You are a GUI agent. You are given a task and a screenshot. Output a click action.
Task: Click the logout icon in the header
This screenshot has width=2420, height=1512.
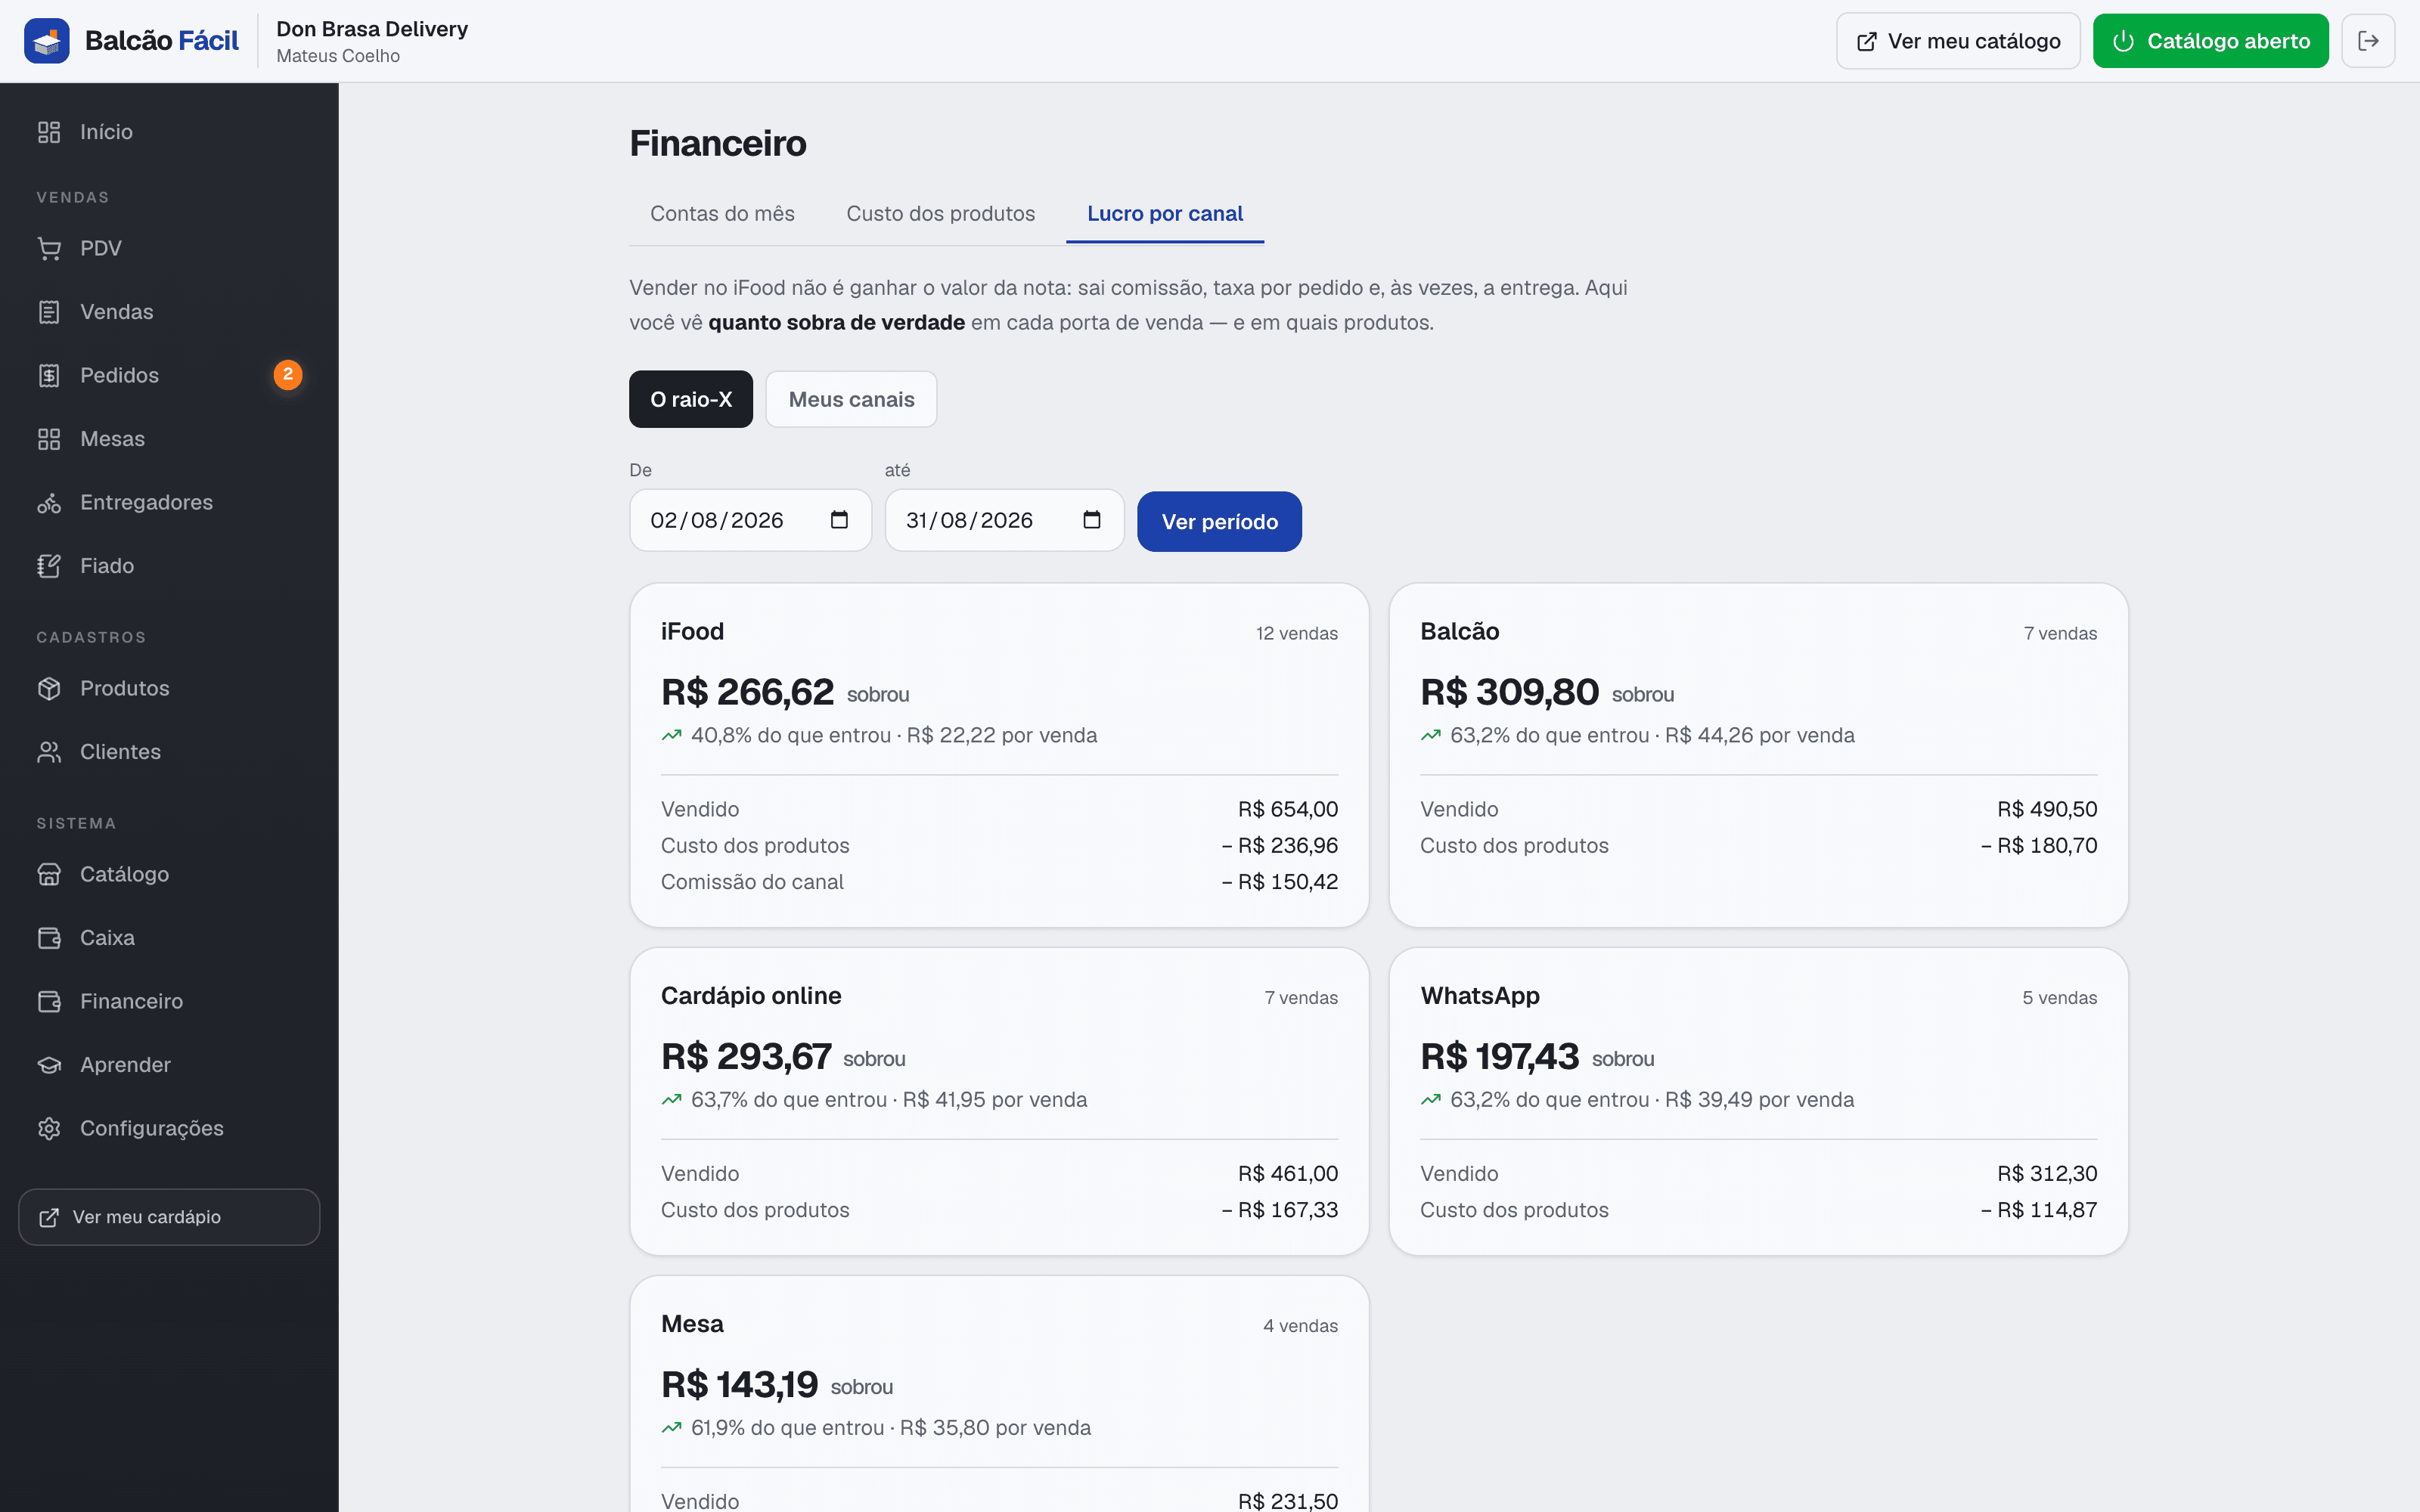click(2367, 41)
